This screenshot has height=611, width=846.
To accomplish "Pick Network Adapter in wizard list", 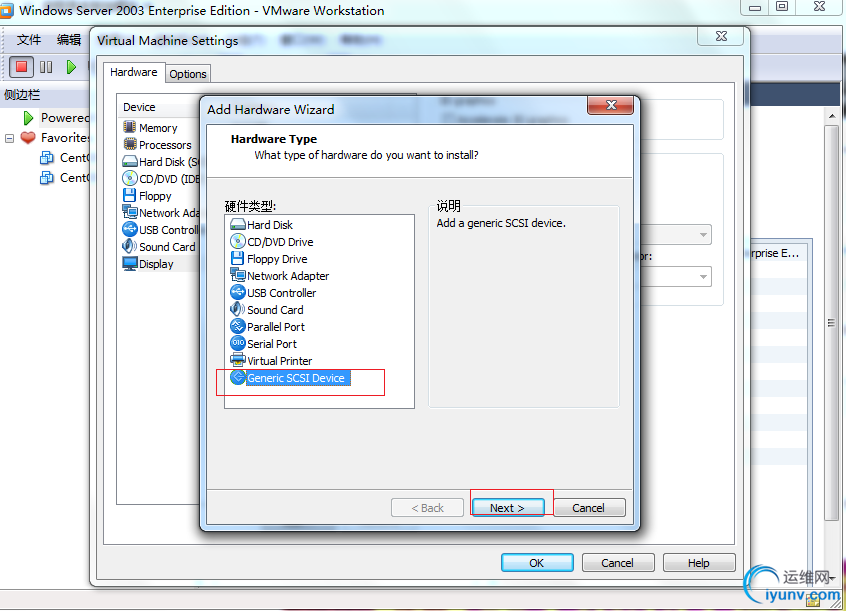I will 279,276.
